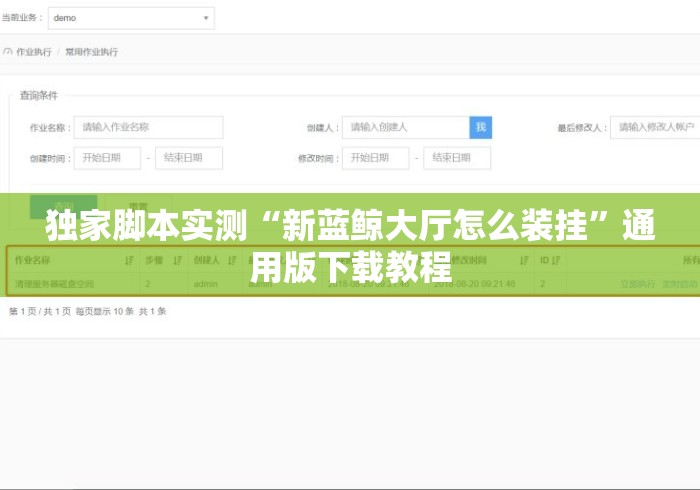Click the 创建人 cell admin
The height and width of the screenshot is (490, 700).
(x=206, y=284)
